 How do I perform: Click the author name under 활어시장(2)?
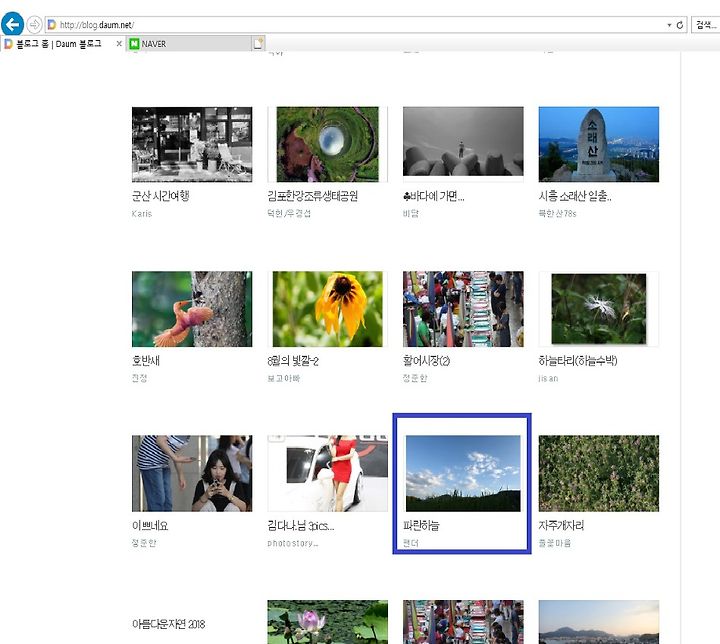click(415, 378)
